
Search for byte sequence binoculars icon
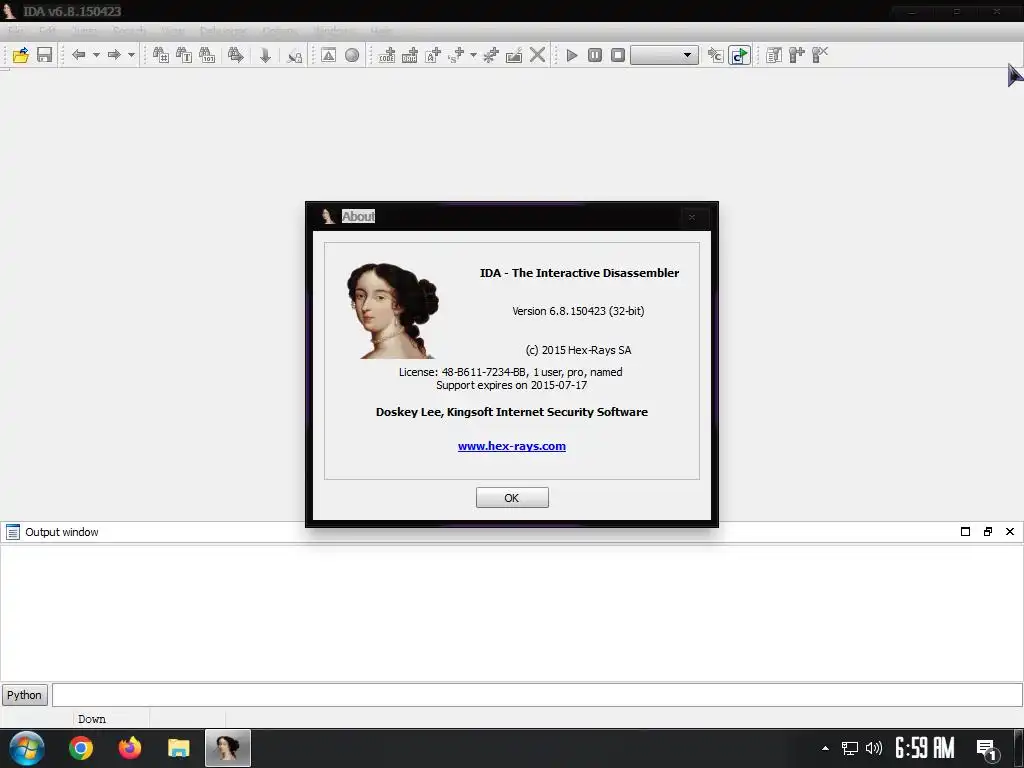[207, 55]
